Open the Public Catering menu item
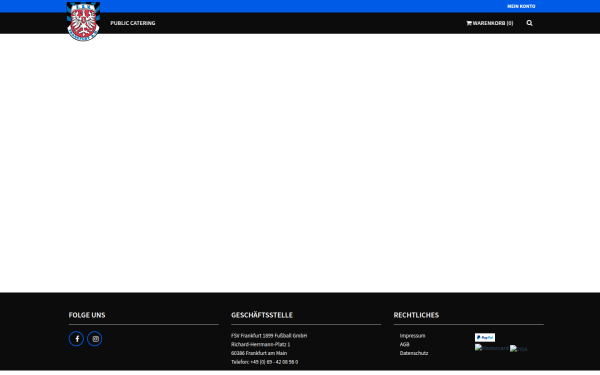 pos(133,23)
